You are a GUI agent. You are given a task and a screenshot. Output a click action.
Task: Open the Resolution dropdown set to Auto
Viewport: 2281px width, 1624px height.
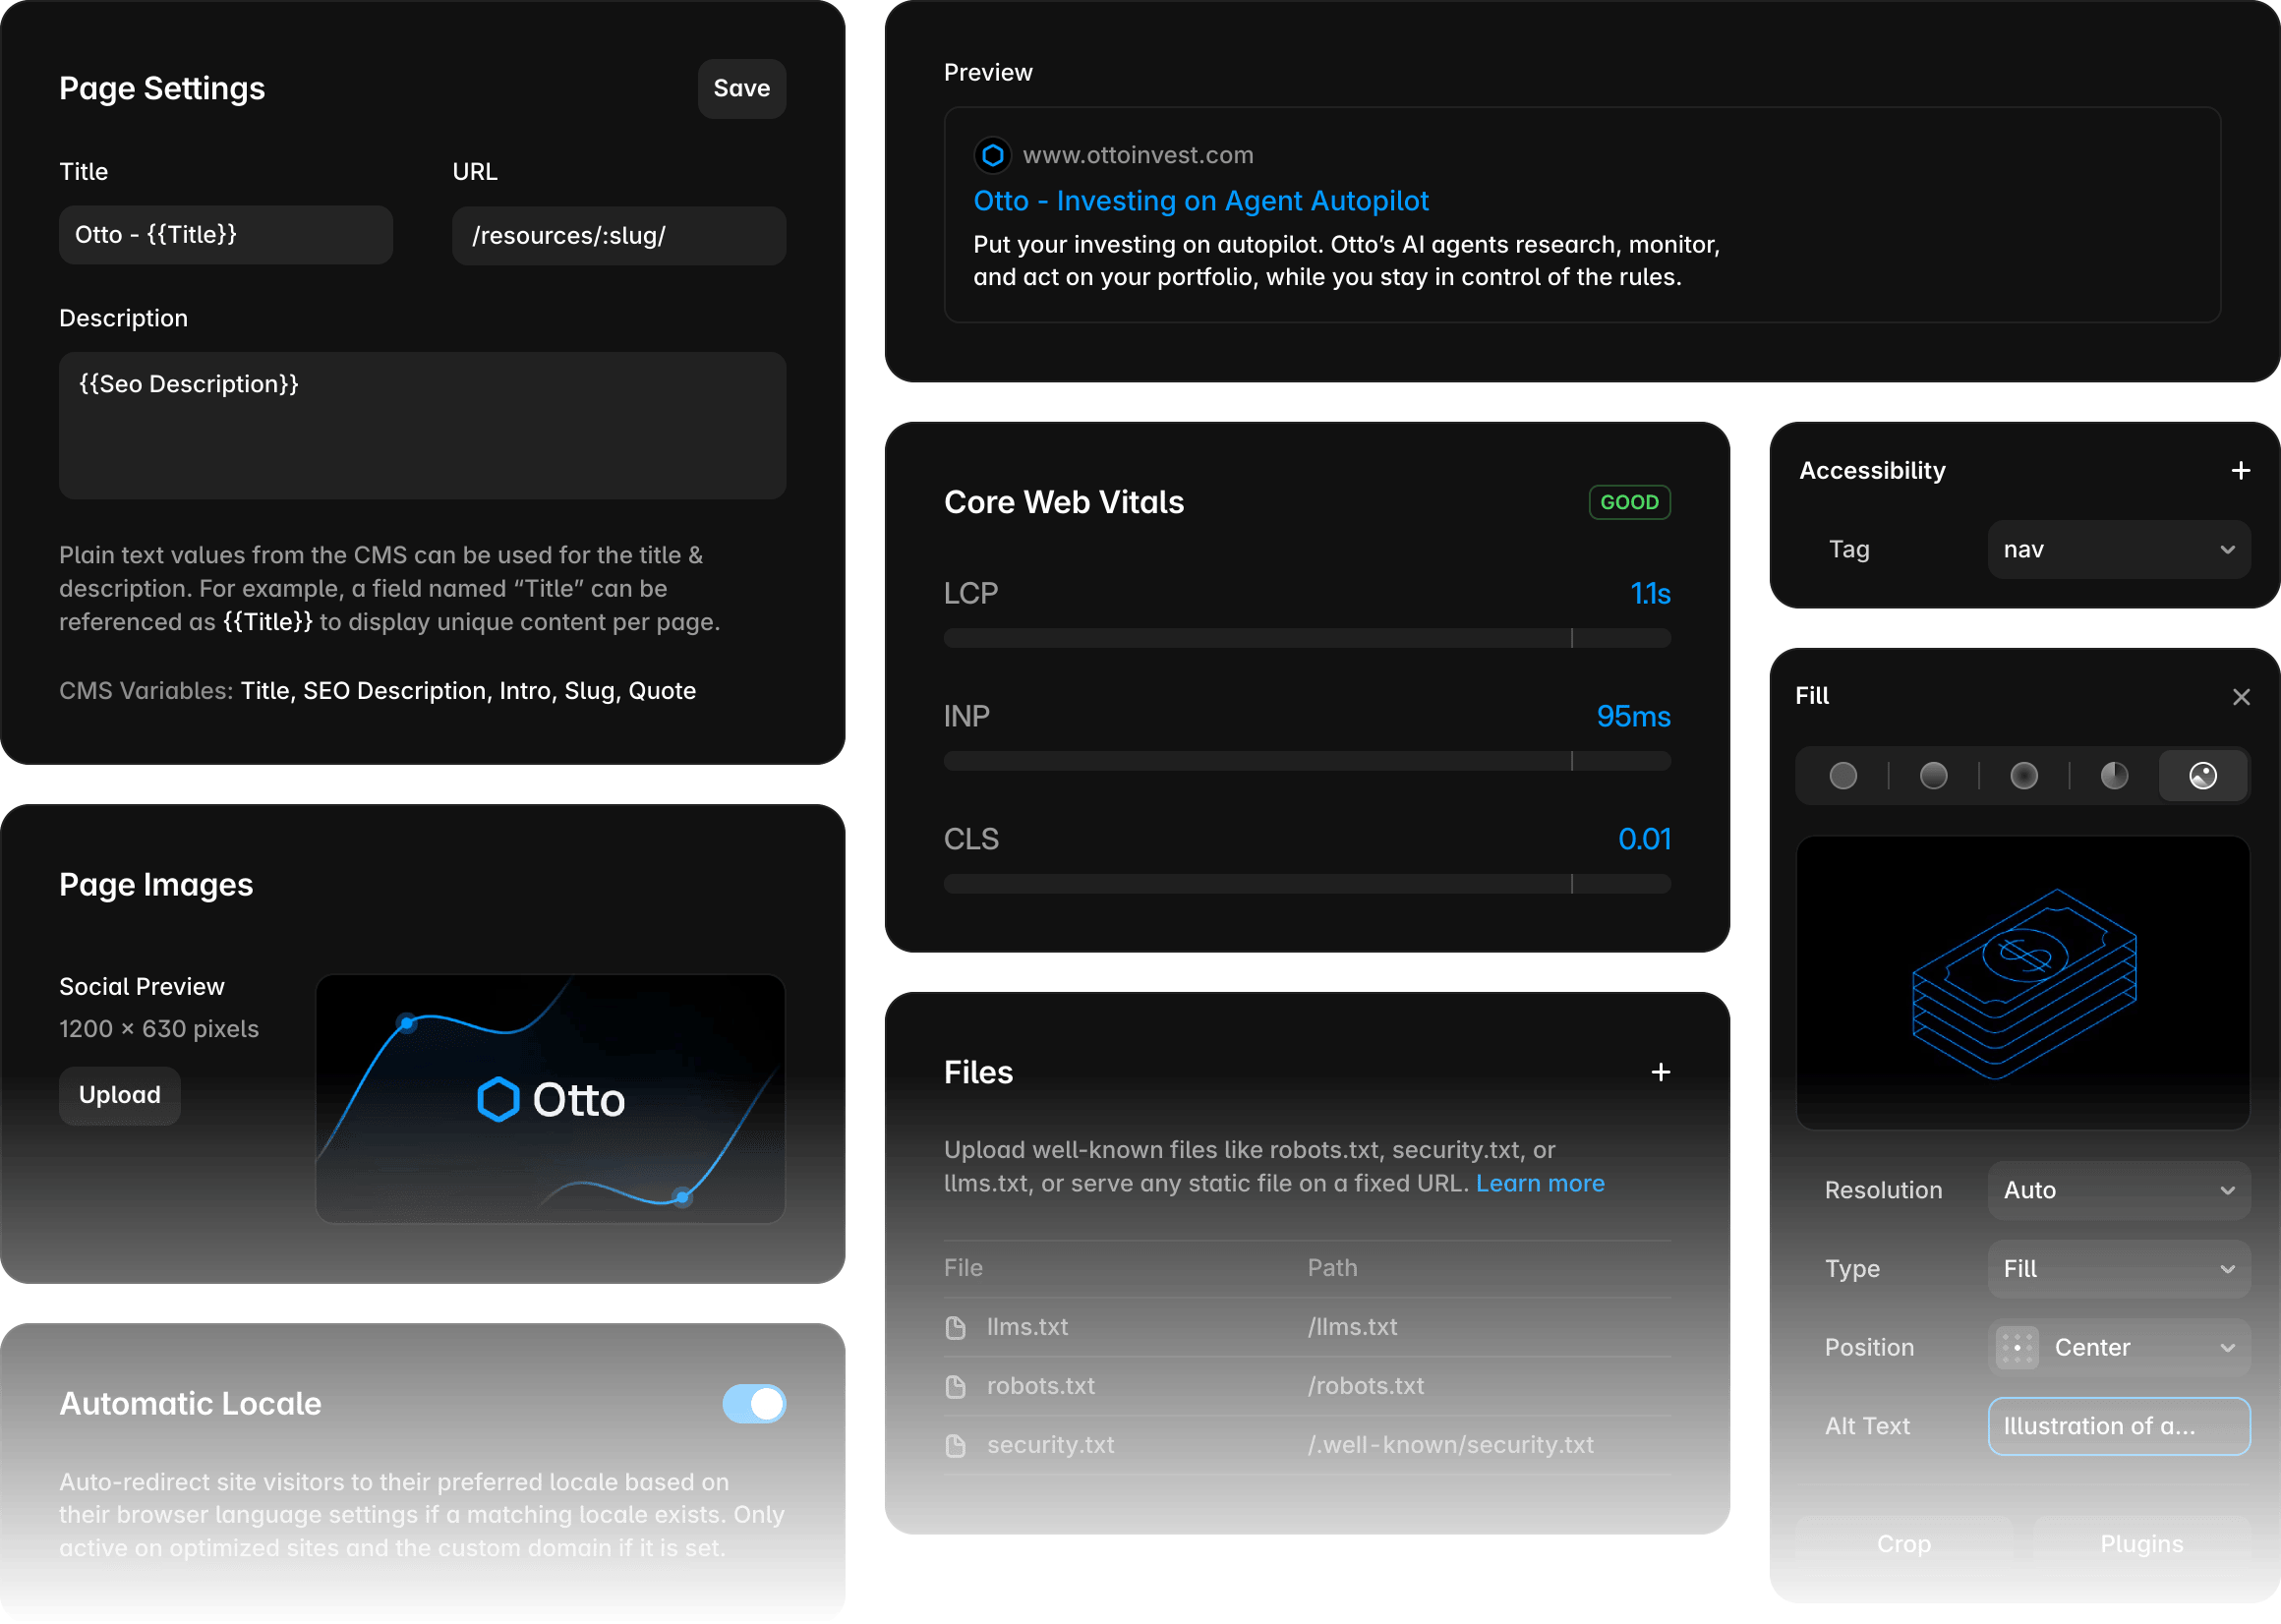click(x=2118, y=1190)
